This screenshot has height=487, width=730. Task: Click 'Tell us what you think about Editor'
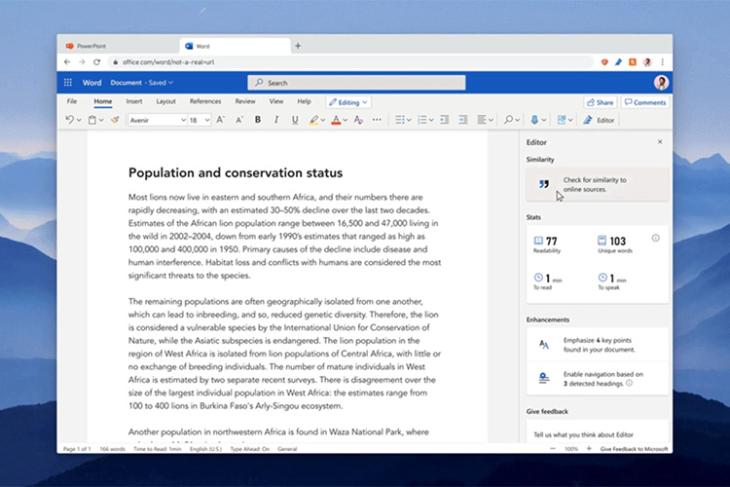point(583,434)
